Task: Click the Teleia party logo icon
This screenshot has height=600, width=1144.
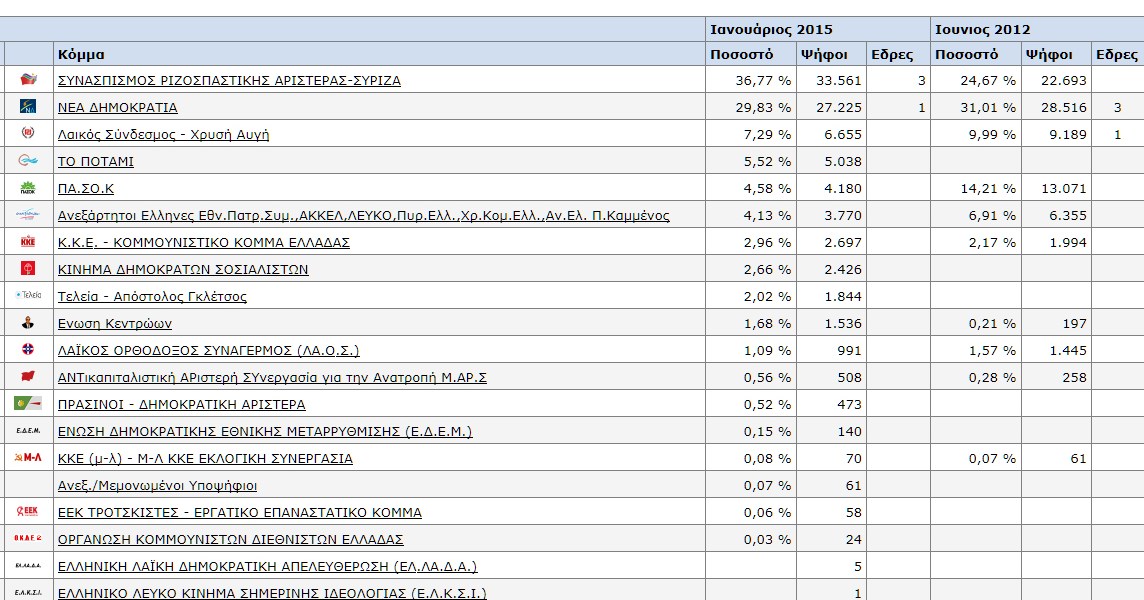Action: pyautogui.click(x=28, y=295)
